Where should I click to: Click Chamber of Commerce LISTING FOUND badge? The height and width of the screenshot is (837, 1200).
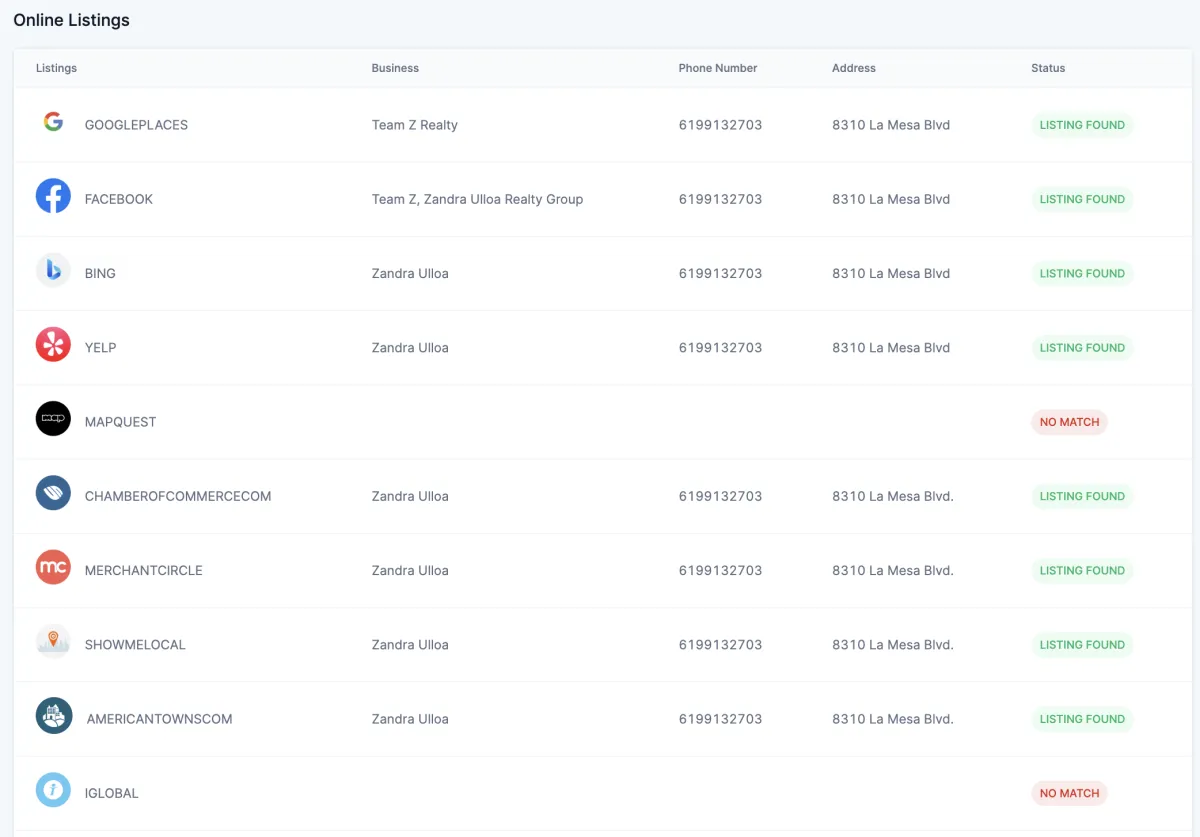pos(1082,496)
